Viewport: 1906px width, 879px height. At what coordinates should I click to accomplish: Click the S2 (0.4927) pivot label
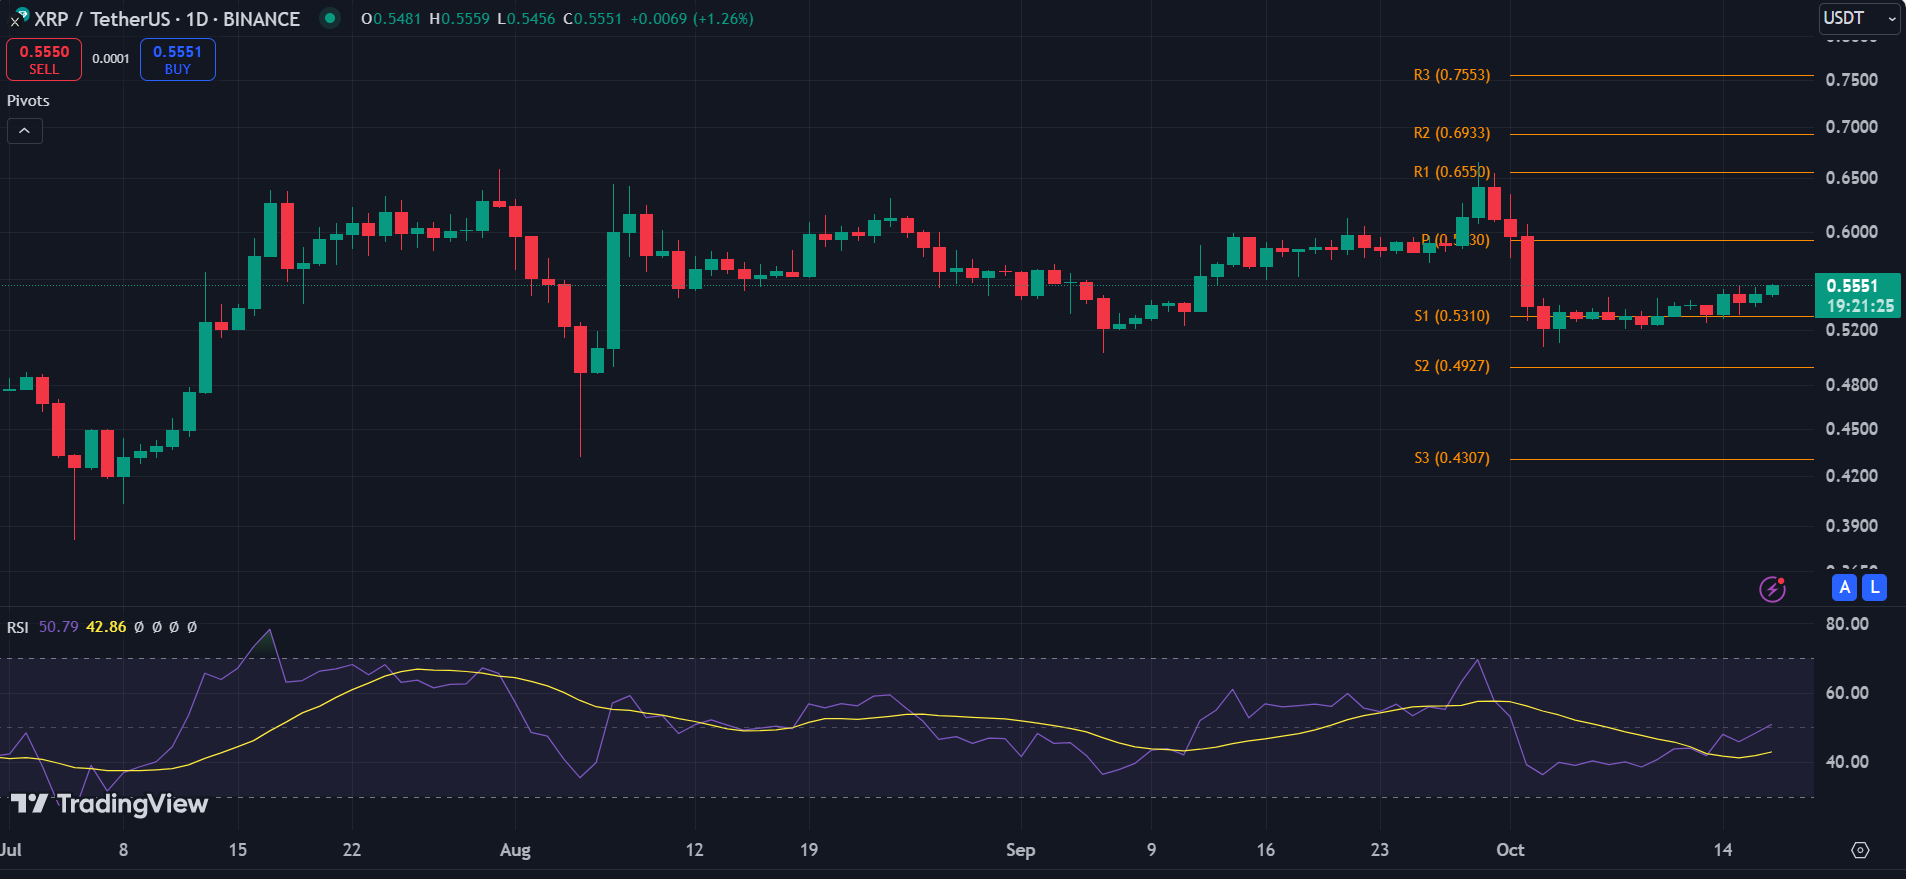[1451, 366]
